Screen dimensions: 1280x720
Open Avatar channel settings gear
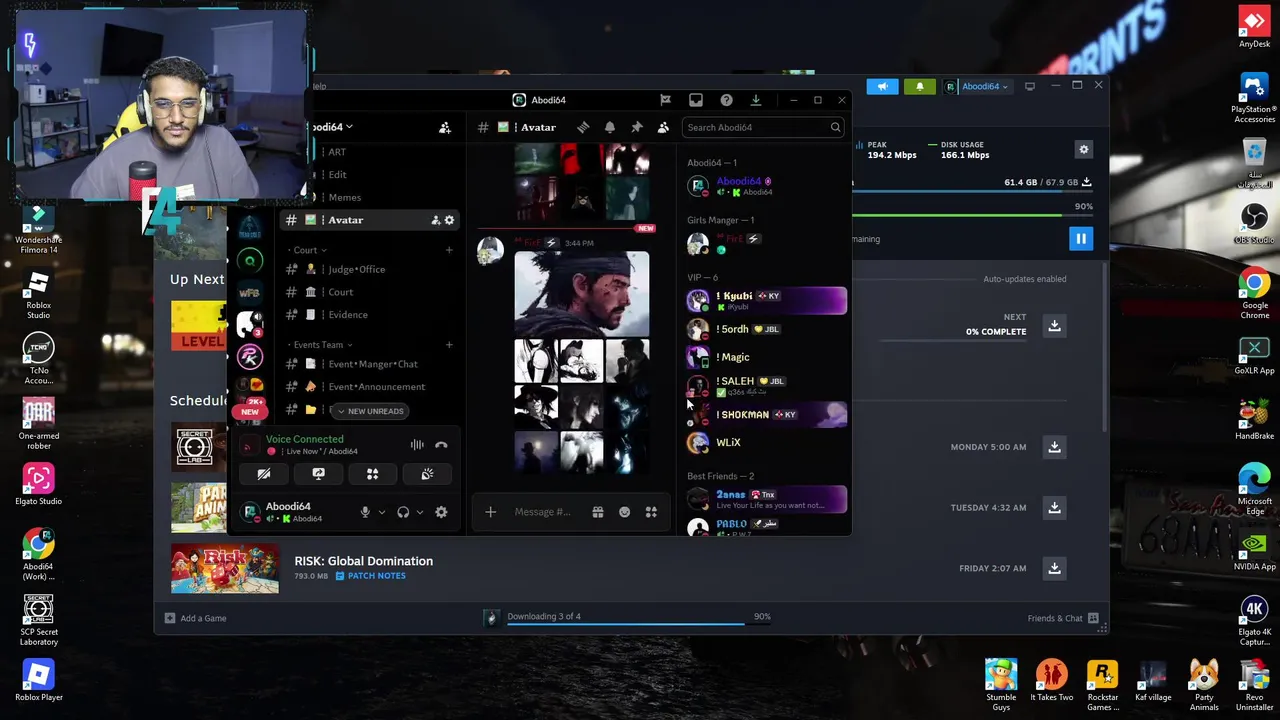tap(449, 220)
